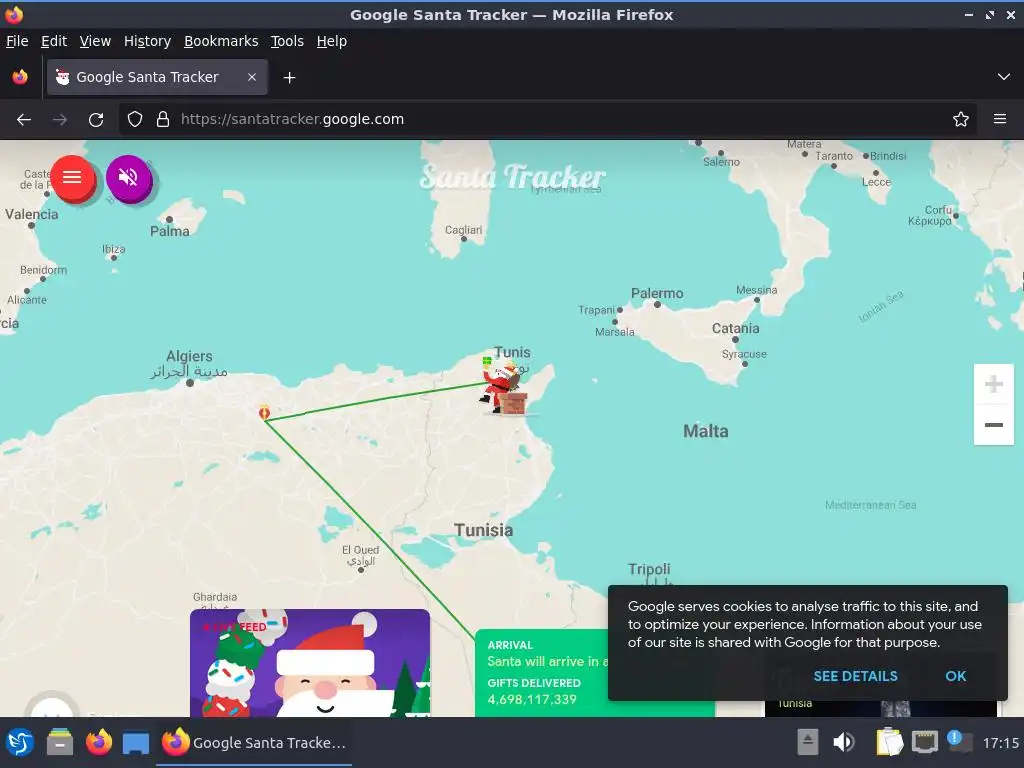The image size is (1024, 768).
Task: Open a new tab with the plus button
Action: pyautogui.click(x=289, y=78)
